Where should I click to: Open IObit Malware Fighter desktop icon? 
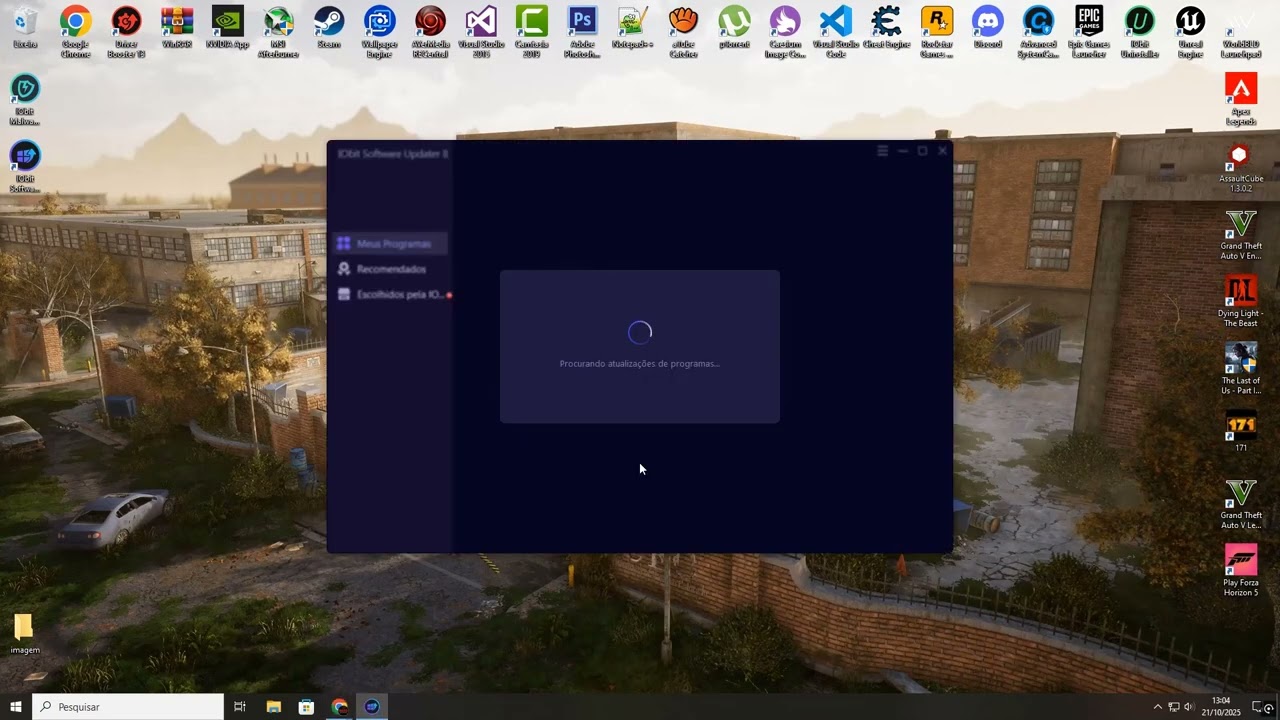(25, 100)
